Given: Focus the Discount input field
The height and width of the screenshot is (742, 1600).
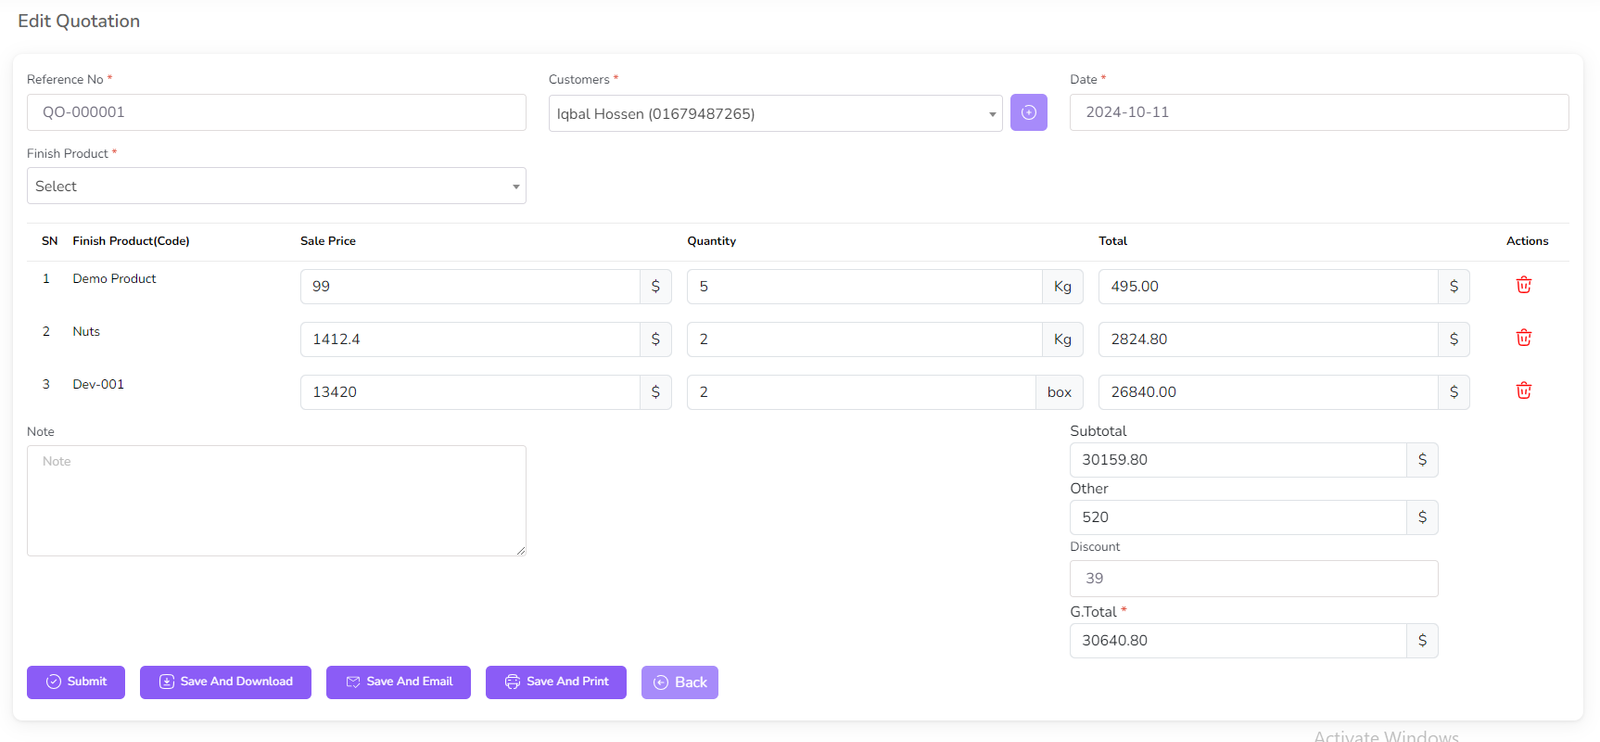Looking at the screenshot, I should [x=1253, y=578].
